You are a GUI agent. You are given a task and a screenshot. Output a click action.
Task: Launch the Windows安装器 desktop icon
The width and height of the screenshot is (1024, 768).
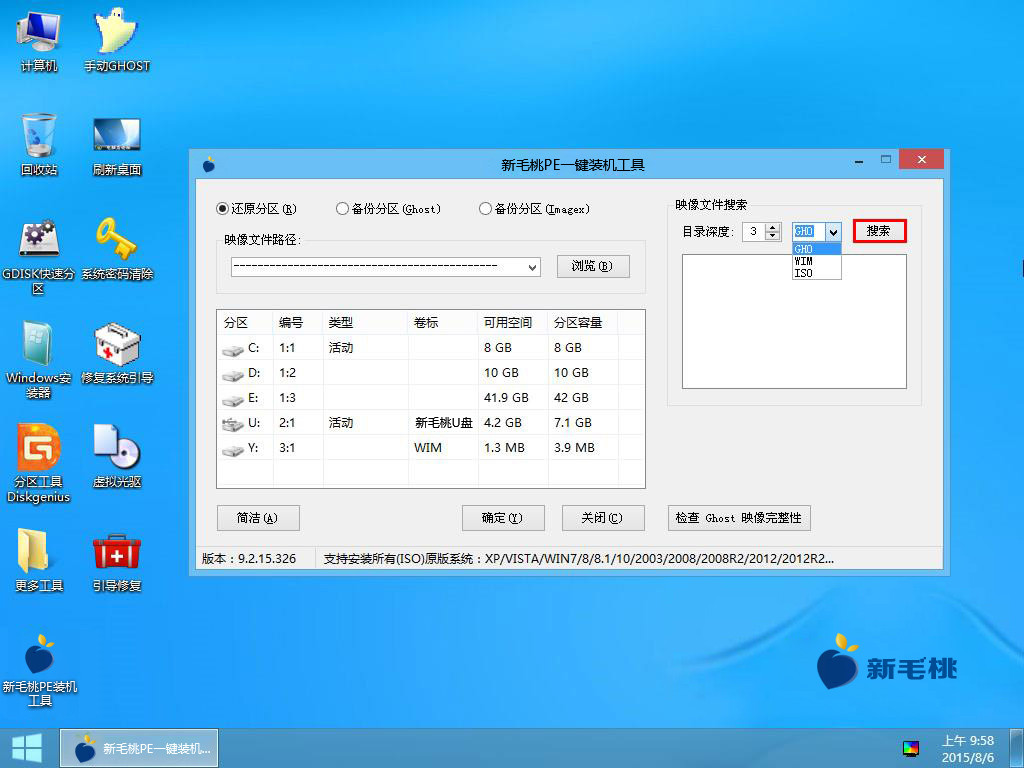pos(39,360)
